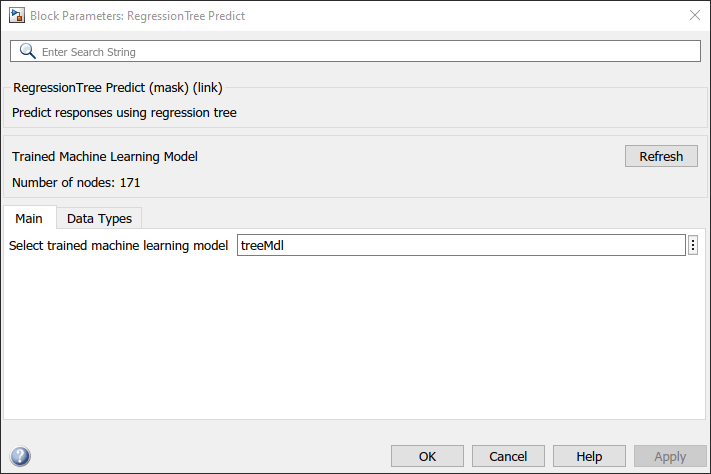Click the Block Parameters window title text
This screenshot has height=474, width=711.
coord(138,16)
